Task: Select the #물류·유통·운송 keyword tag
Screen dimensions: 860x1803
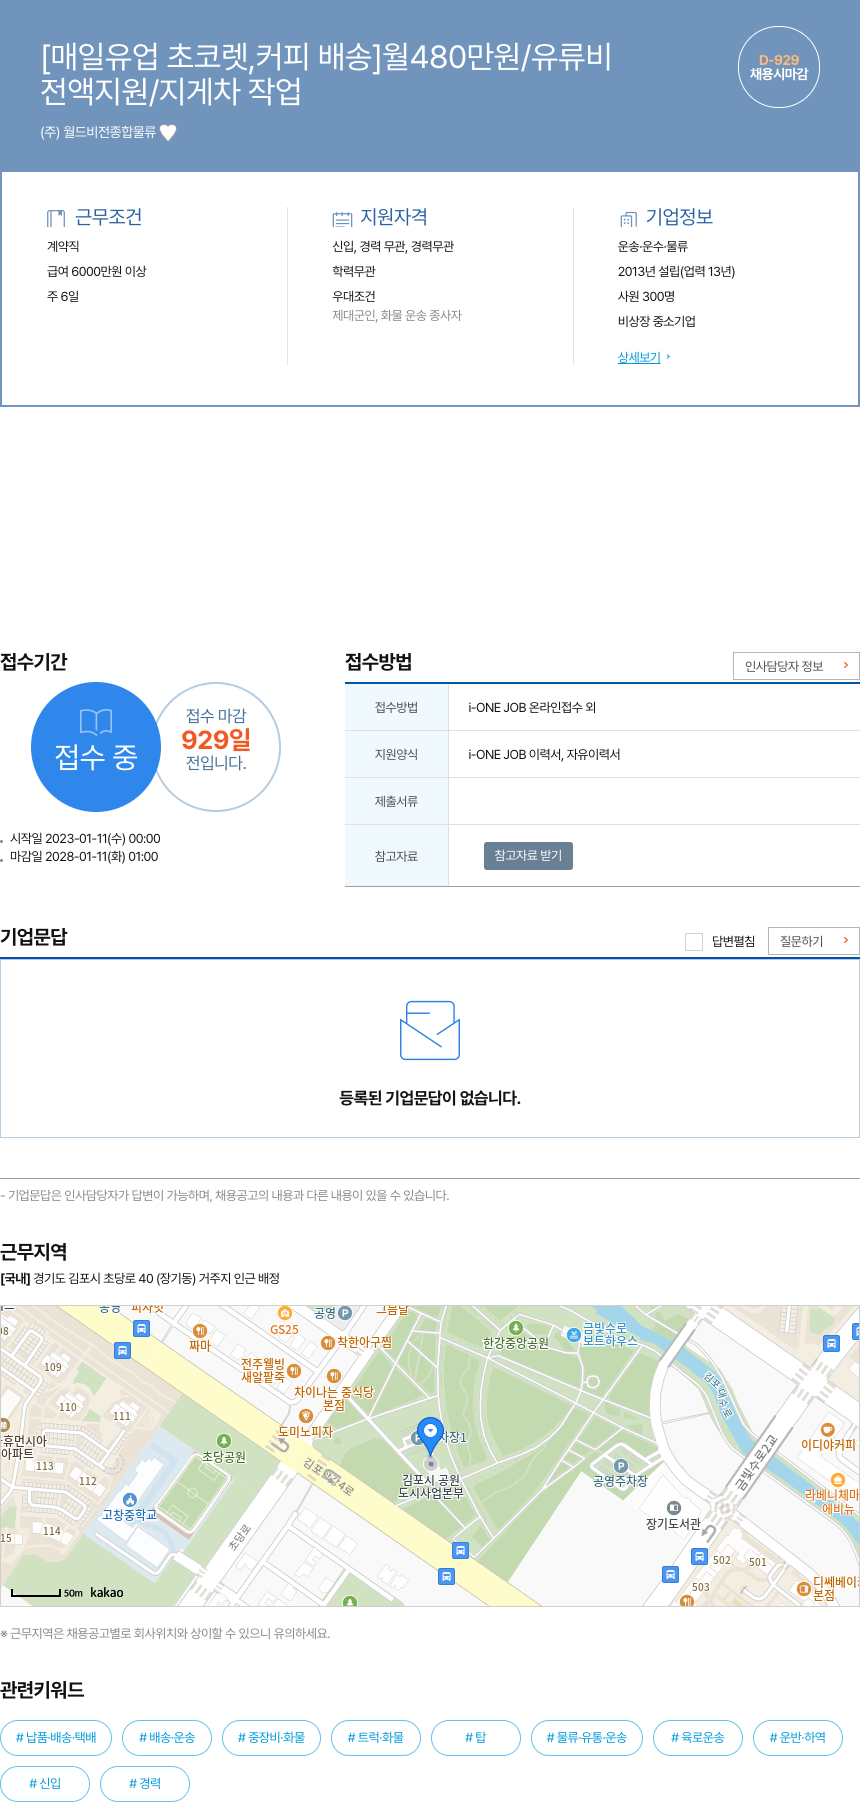Action: pyautogui.click(x=587, y=1738)
